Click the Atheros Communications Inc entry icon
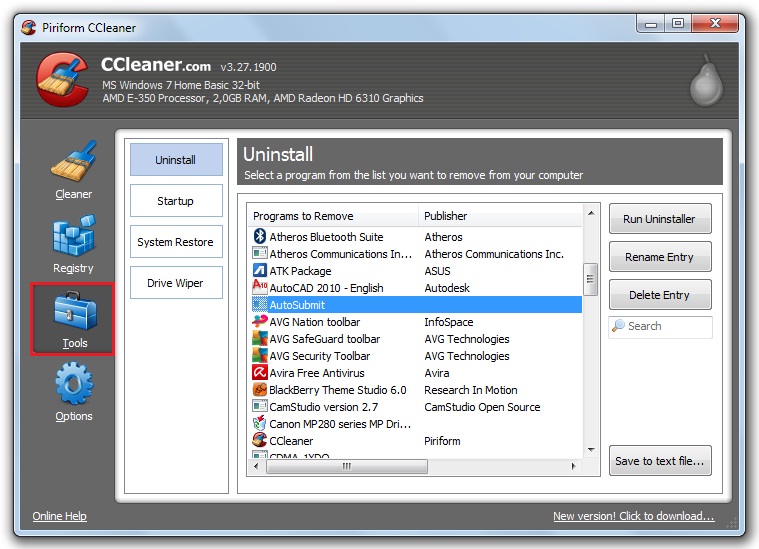The image size is (759, 549). click(x=260, y=253)
